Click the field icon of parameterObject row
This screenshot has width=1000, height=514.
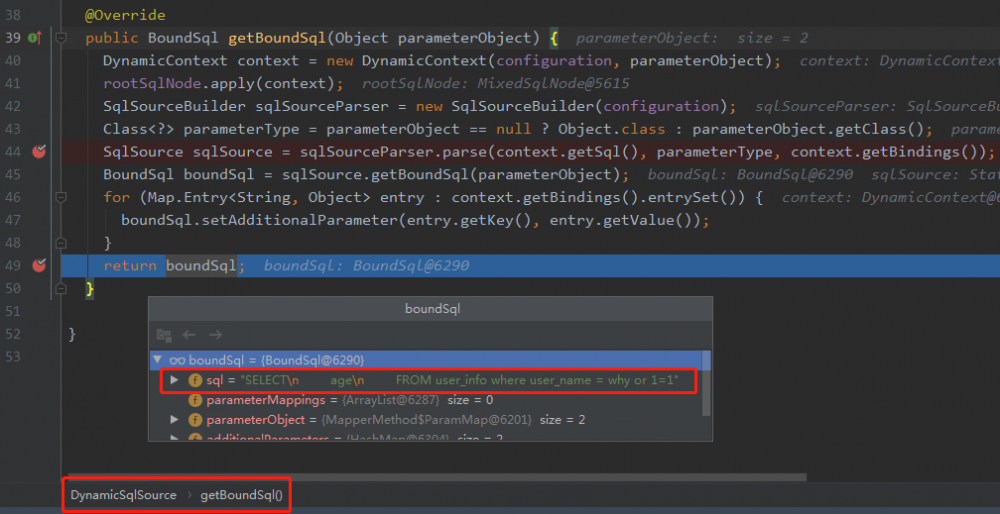click(195, 420)
